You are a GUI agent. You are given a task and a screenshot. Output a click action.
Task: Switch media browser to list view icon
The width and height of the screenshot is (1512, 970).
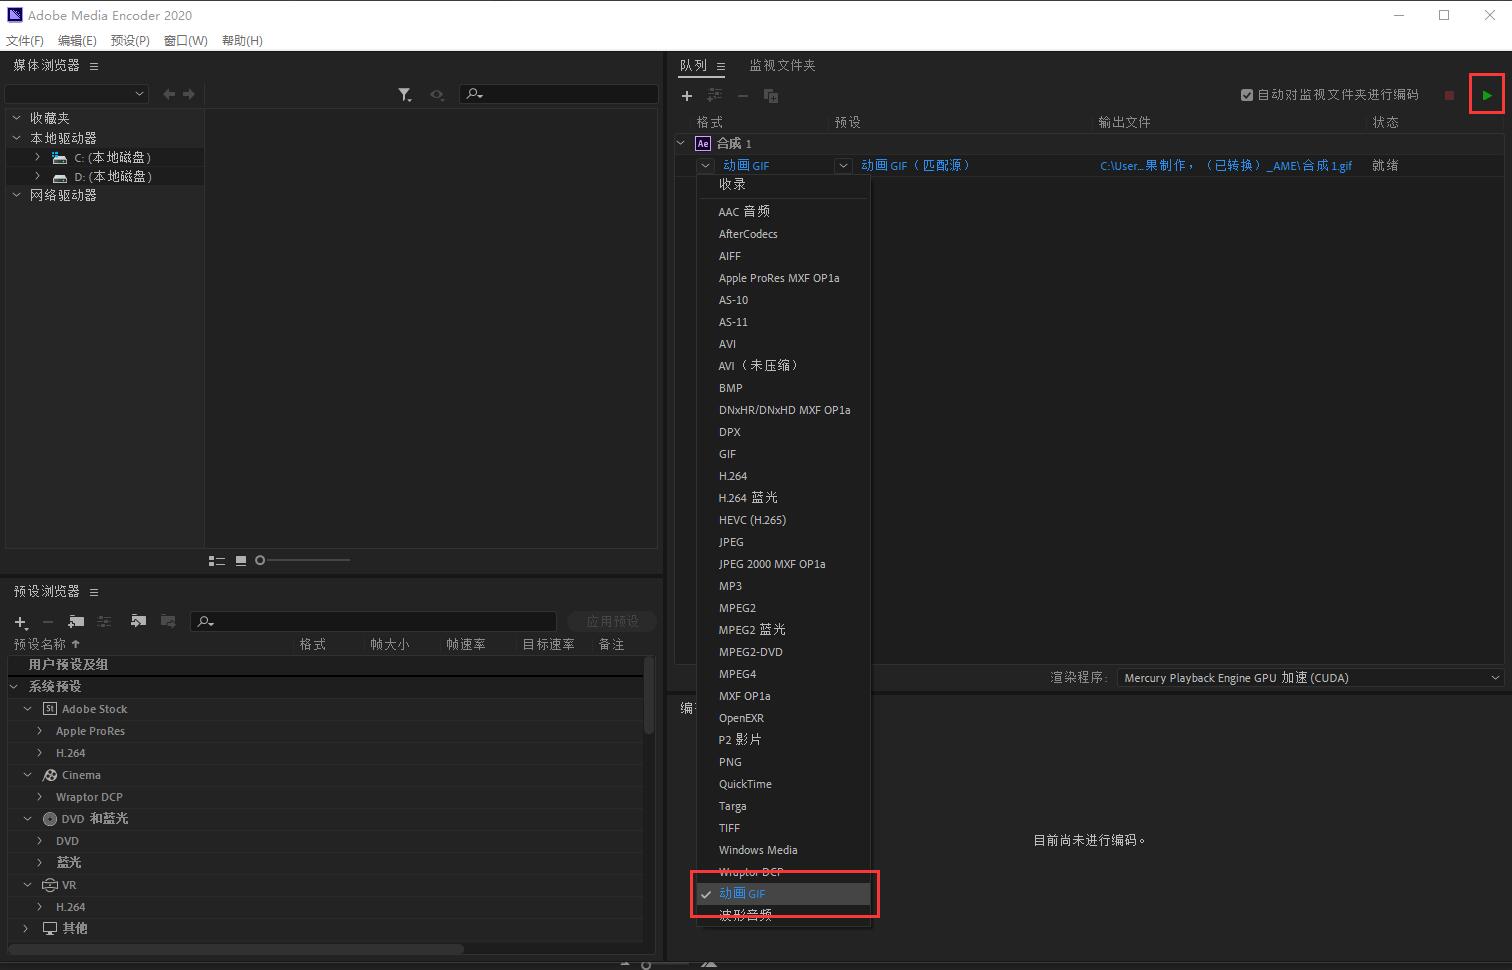pos(216,561)
